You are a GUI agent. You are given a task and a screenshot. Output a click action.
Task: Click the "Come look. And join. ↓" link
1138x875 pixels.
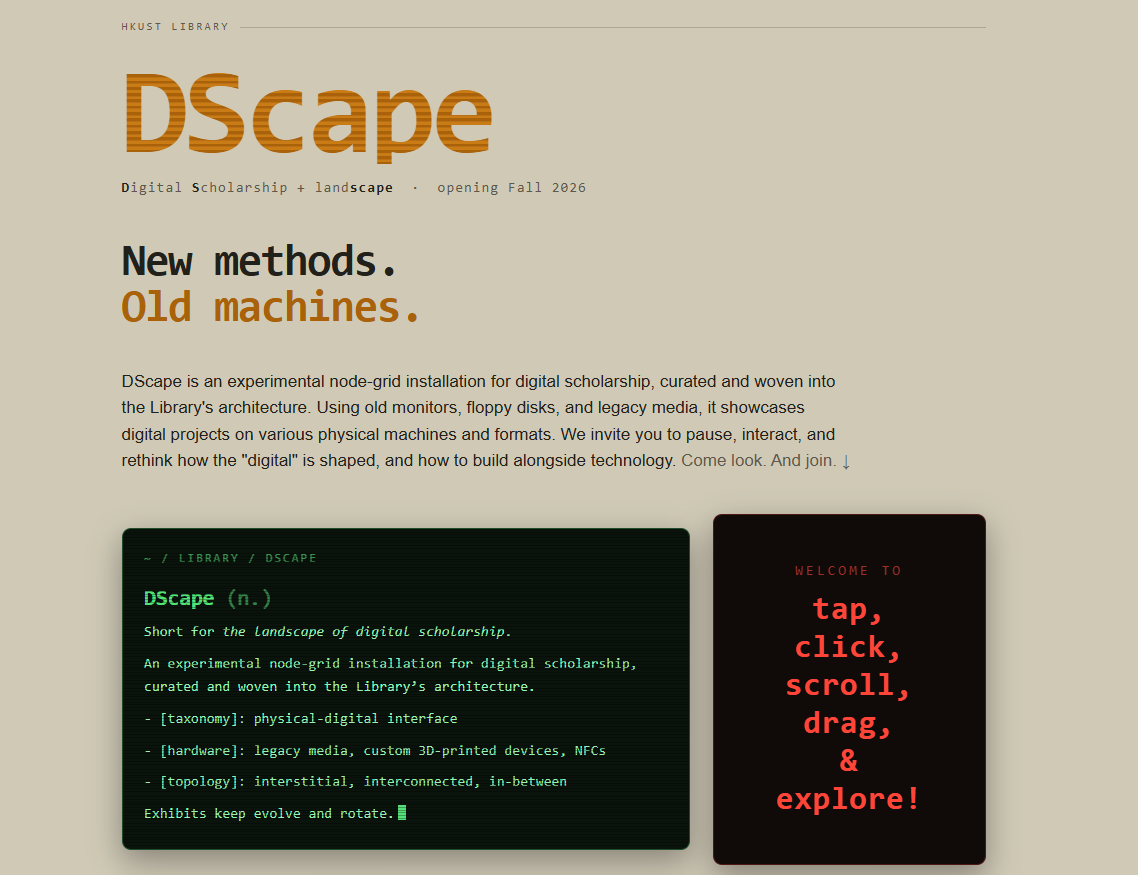(766, 461)
